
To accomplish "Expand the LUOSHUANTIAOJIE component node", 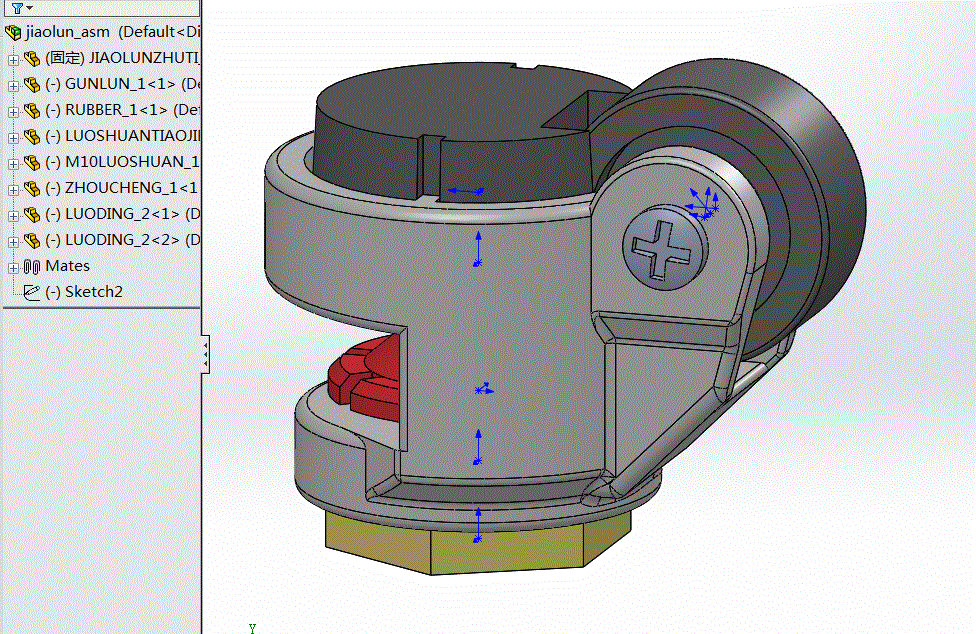I will point(13,137).
